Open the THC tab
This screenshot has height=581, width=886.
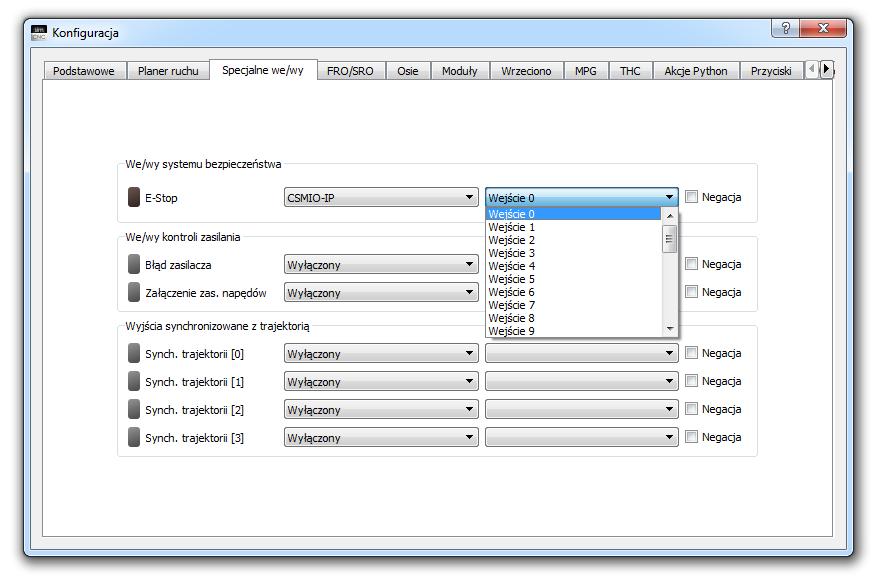coord(630,71)
